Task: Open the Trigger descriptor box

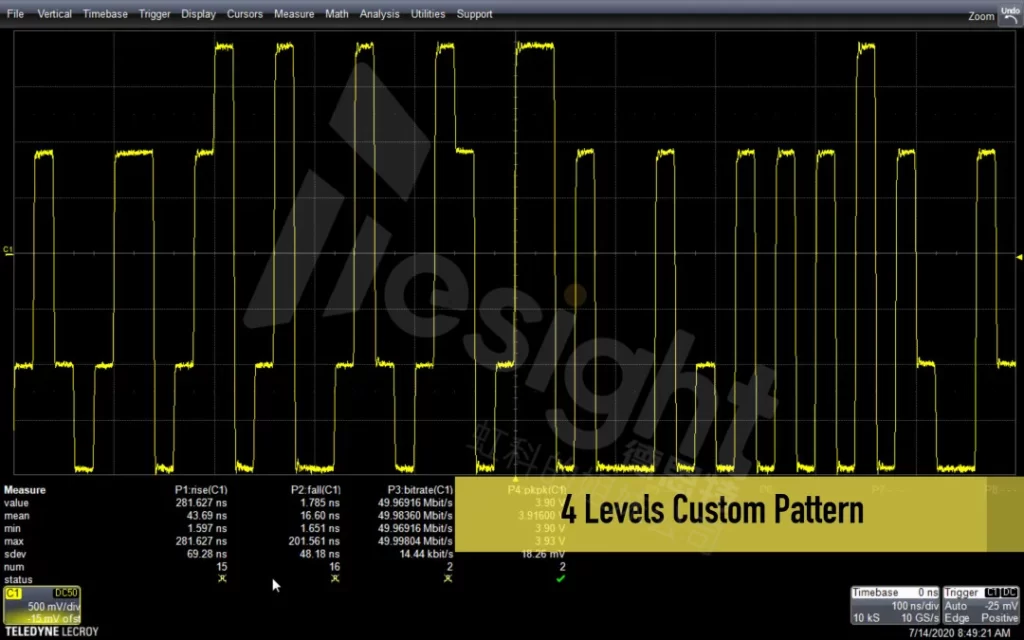Action: coord(981,606)
